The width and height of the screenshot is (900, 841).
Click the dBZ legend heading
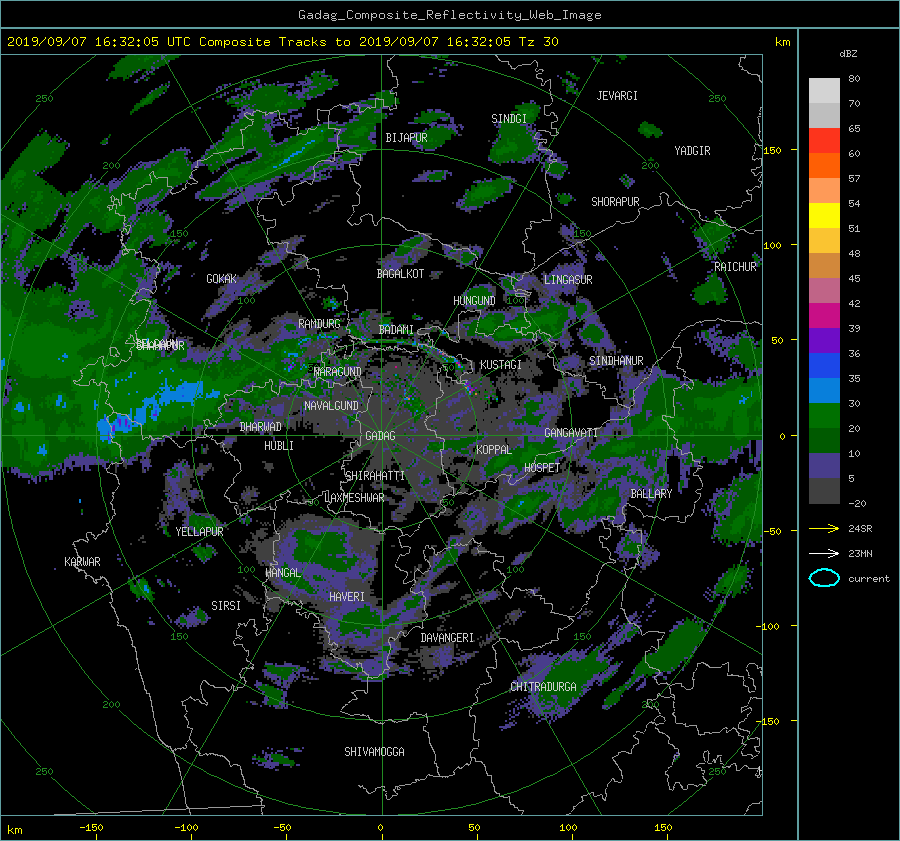[x=848, y=53]
